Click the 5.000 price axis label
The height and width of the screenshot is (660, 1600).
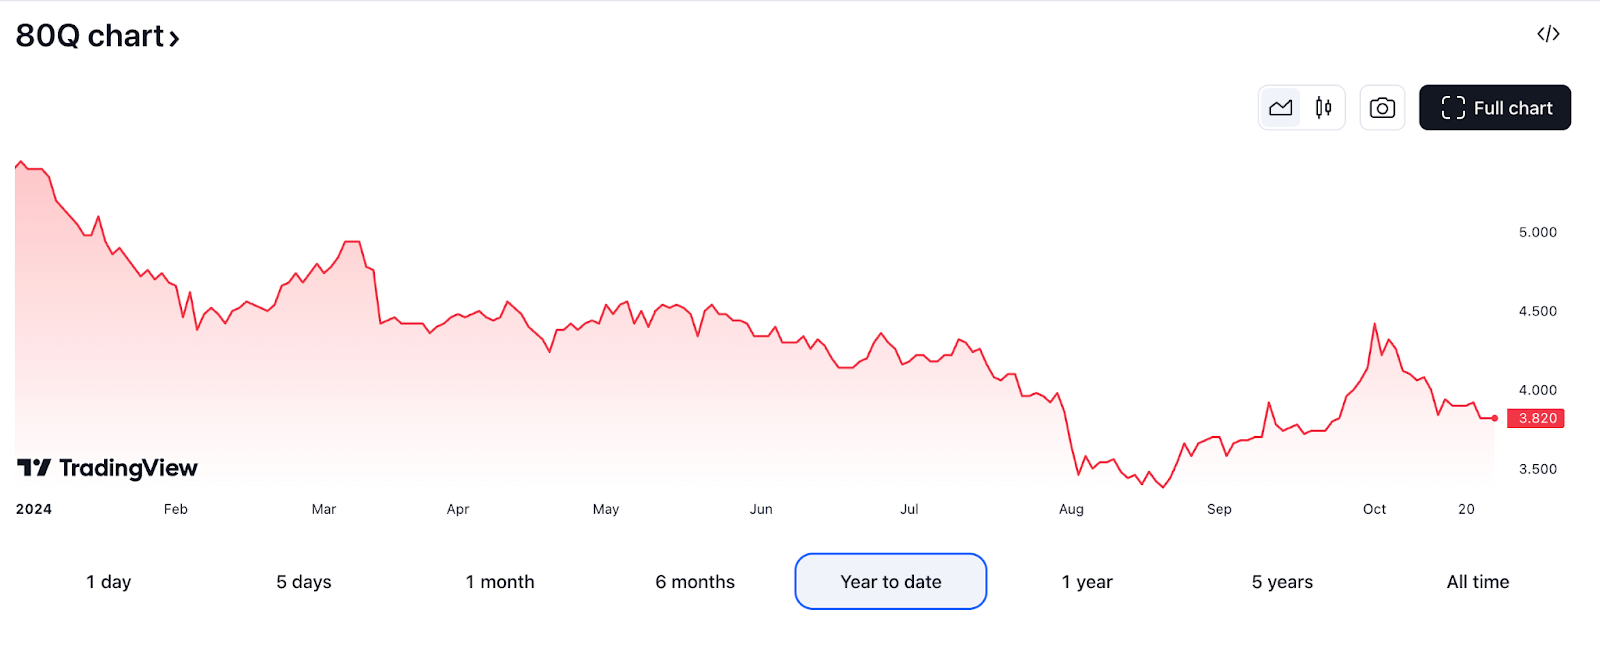coord(1538,232)
